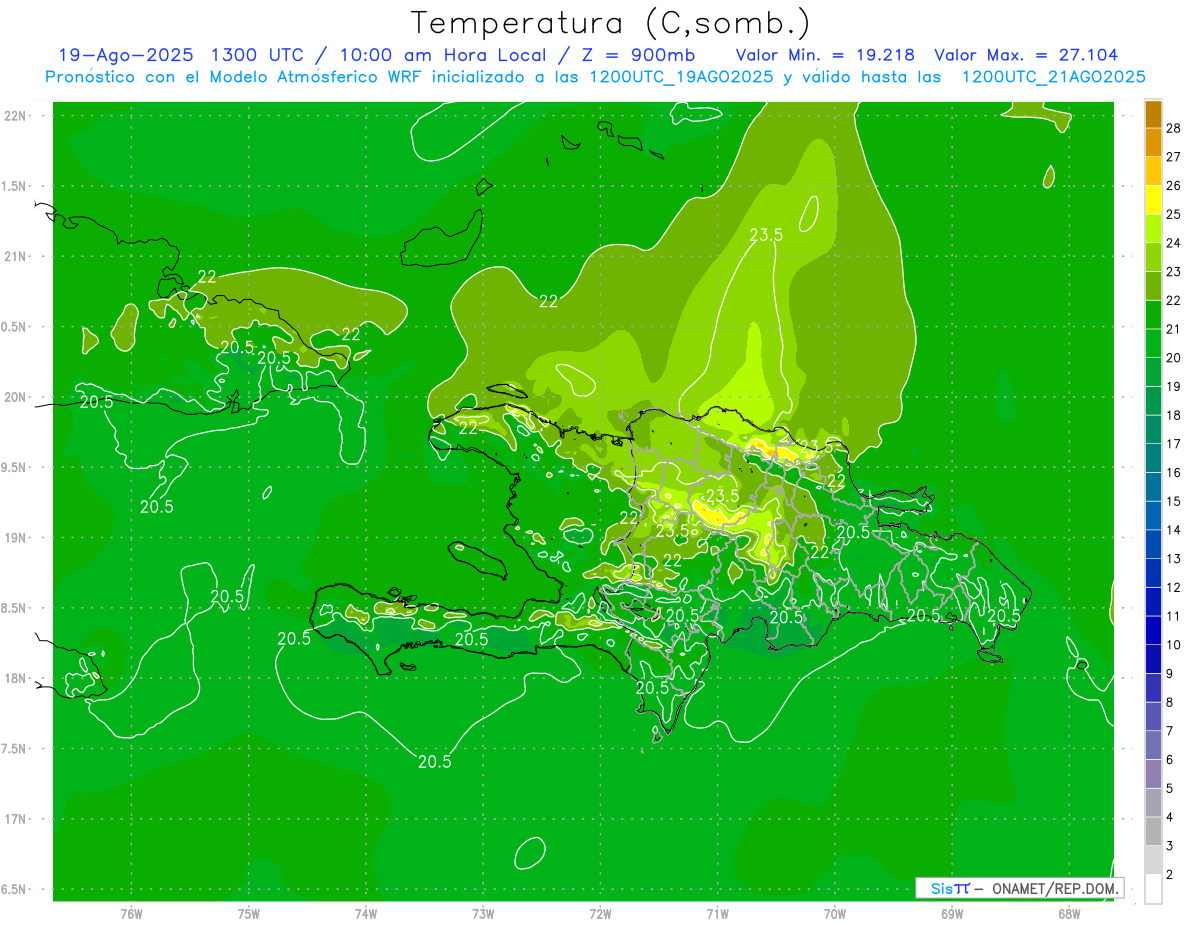Image resolution: width=1200 pixels, height=927 pixels.
Task: Click the orange legend swatch between 26 and 27
Action: point(1153,171)
